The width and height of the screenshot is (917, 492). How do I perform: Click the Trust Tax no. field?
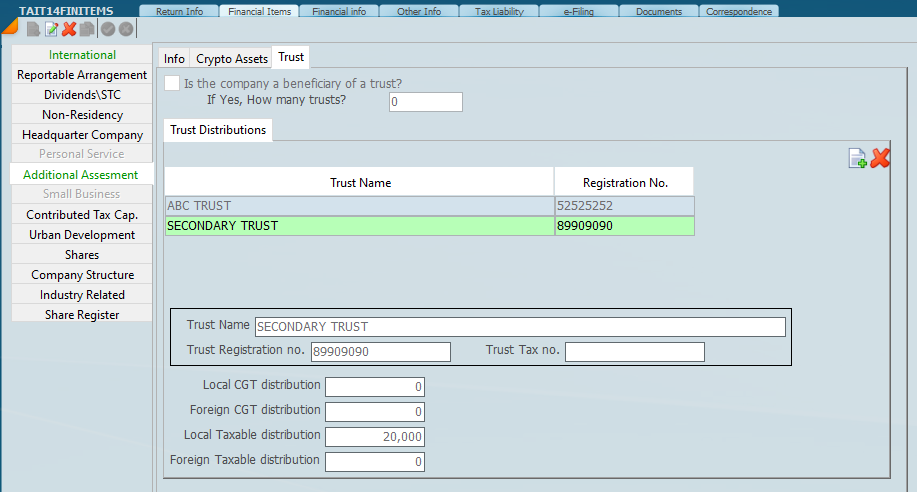click(x=634, y=352)
